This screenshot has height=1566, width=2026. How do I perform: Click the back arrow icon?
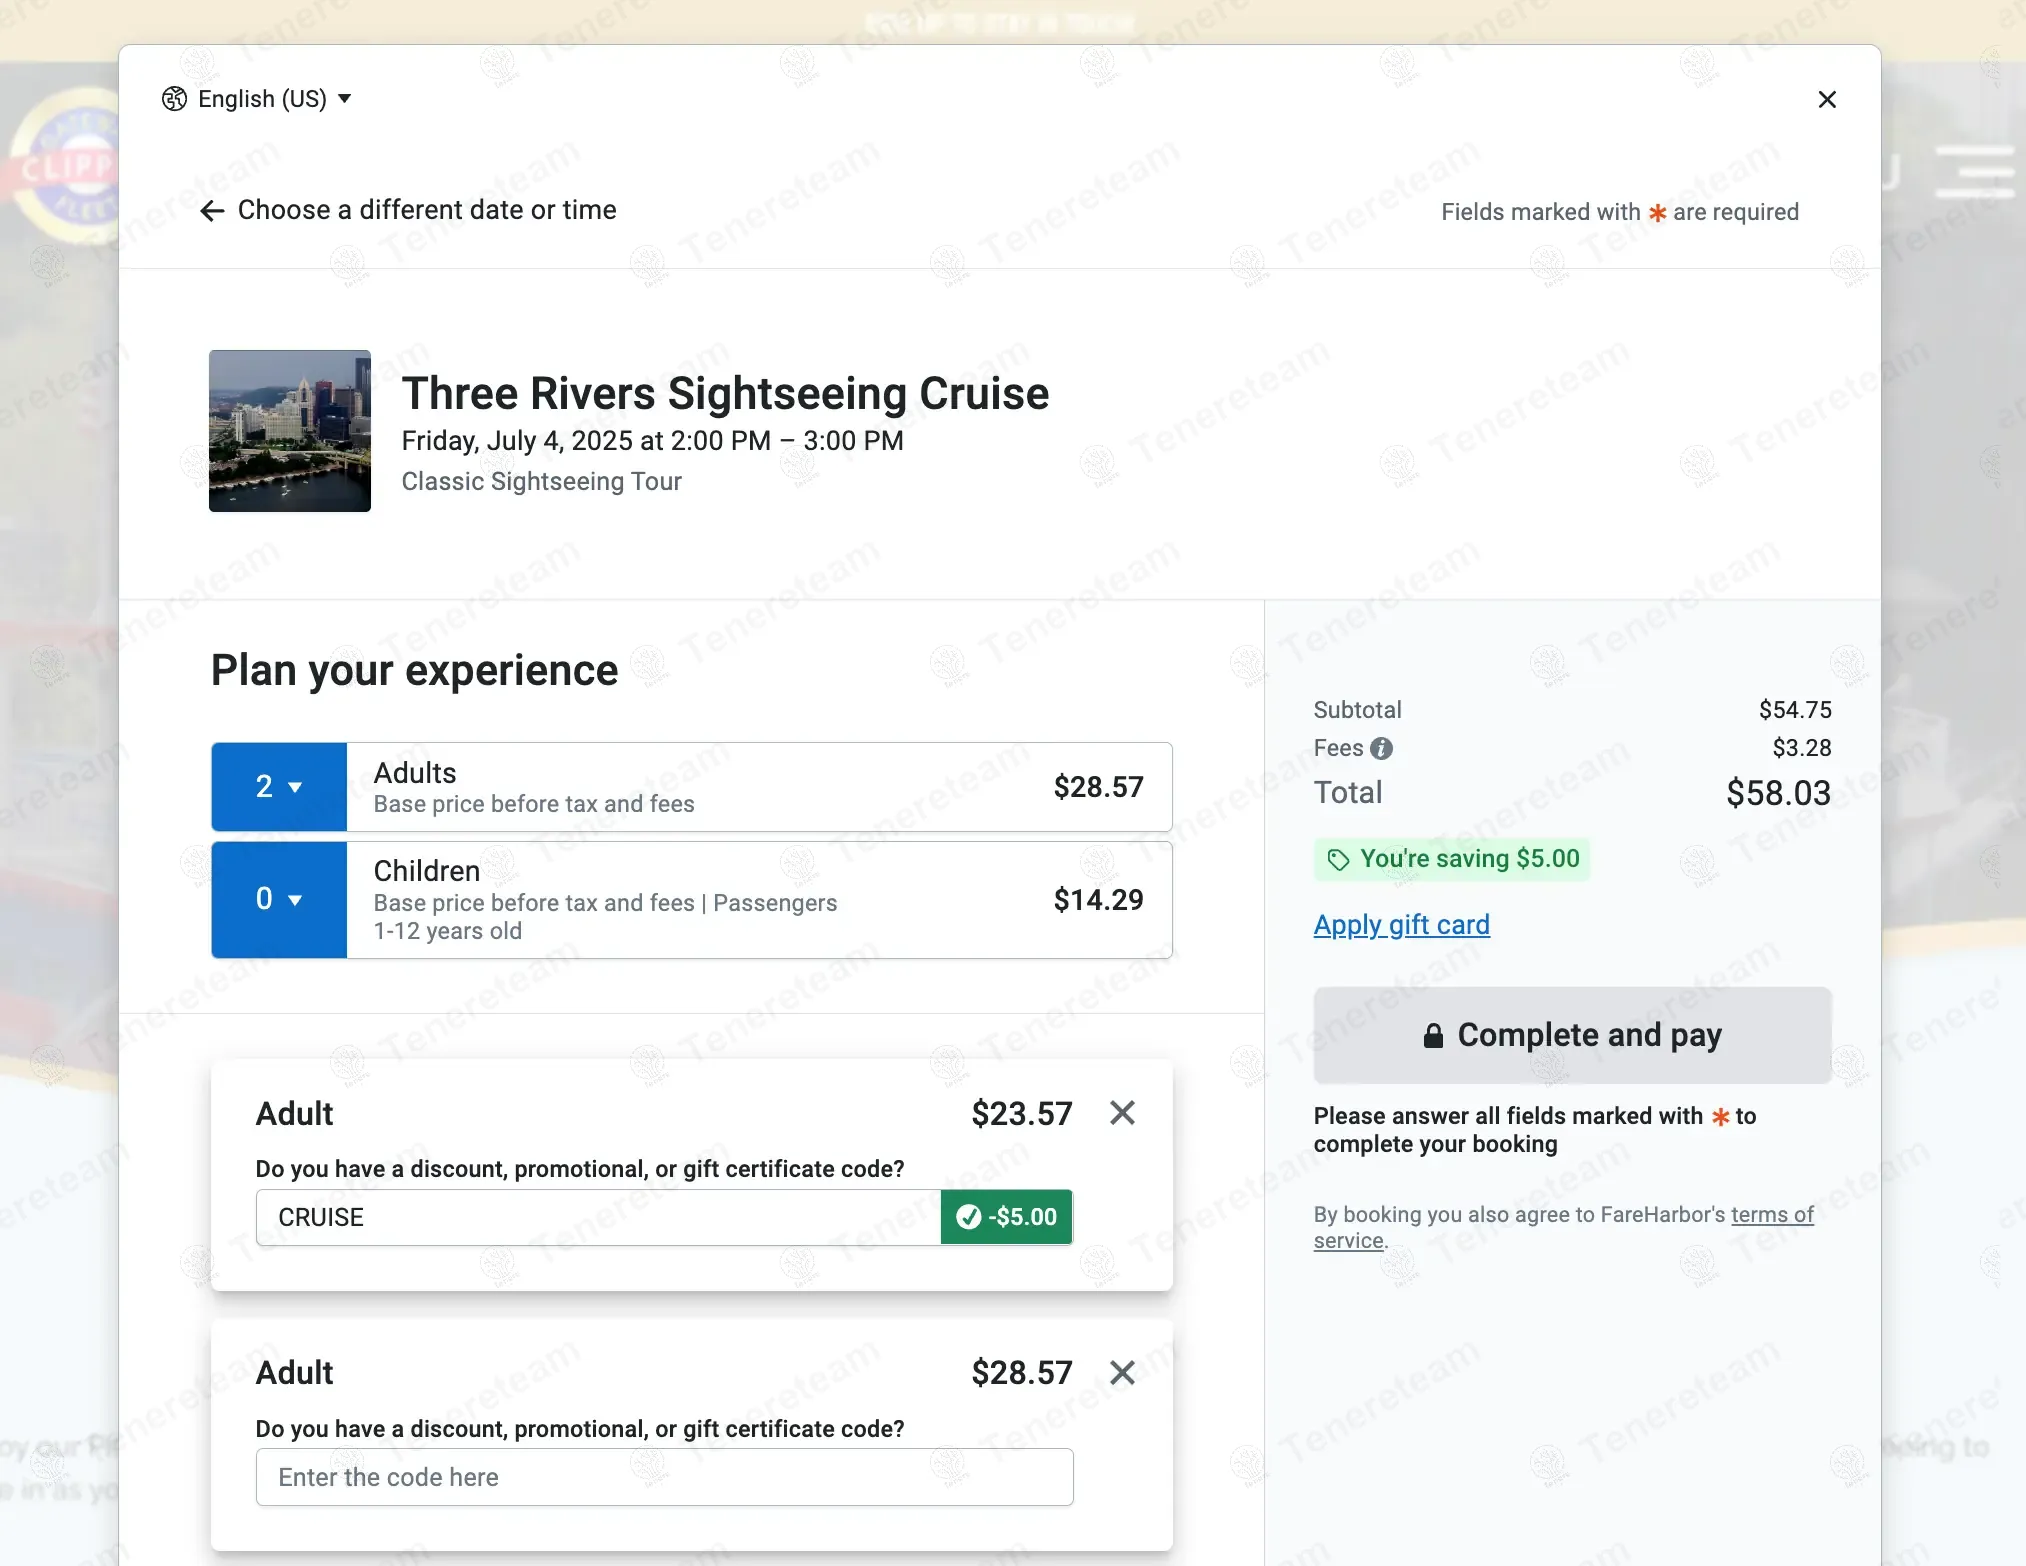[212, 211]
